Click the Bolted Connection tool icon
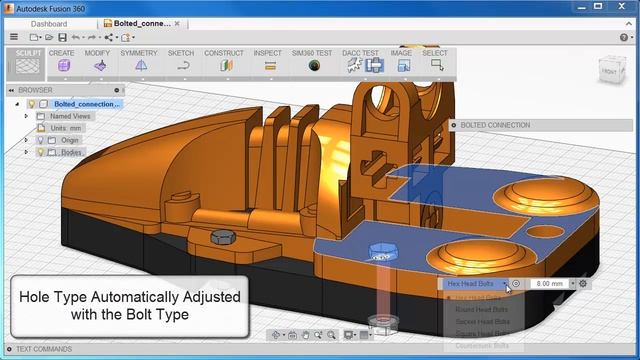The image size is (640, 360). 374,65
